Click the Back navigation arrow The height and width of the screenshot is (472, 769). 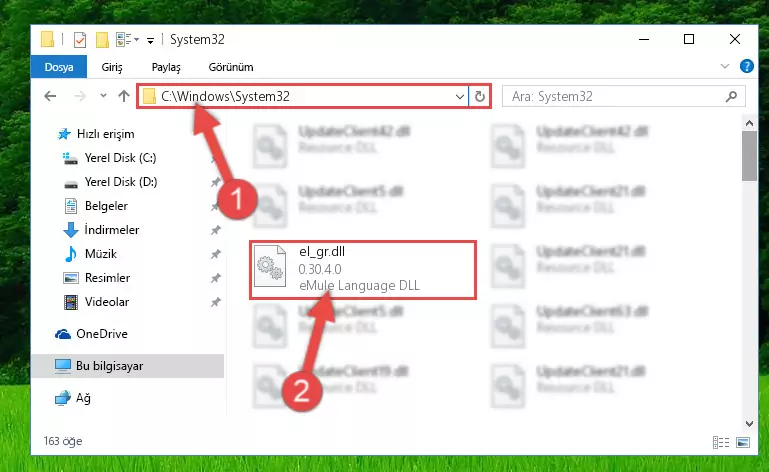tap(50, 96)
